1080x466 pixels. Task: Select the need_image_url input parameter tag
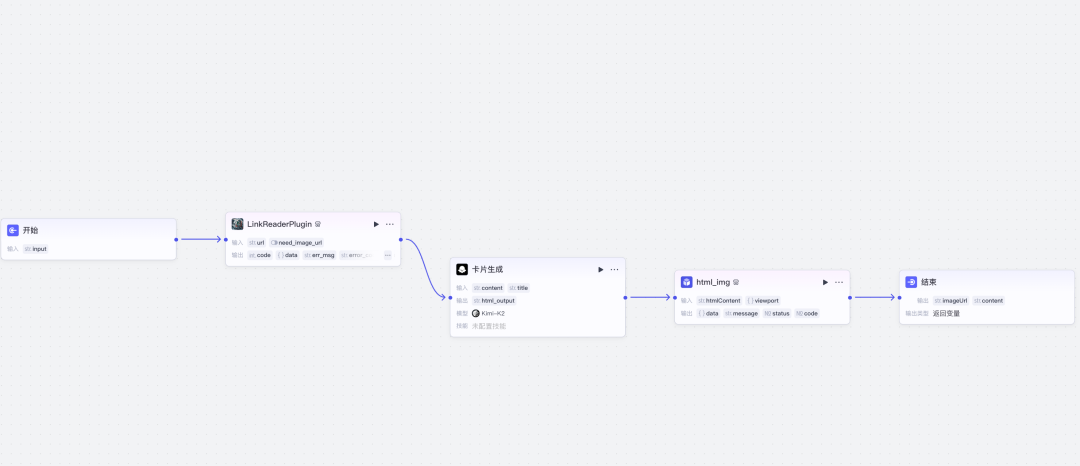point(297,242)
